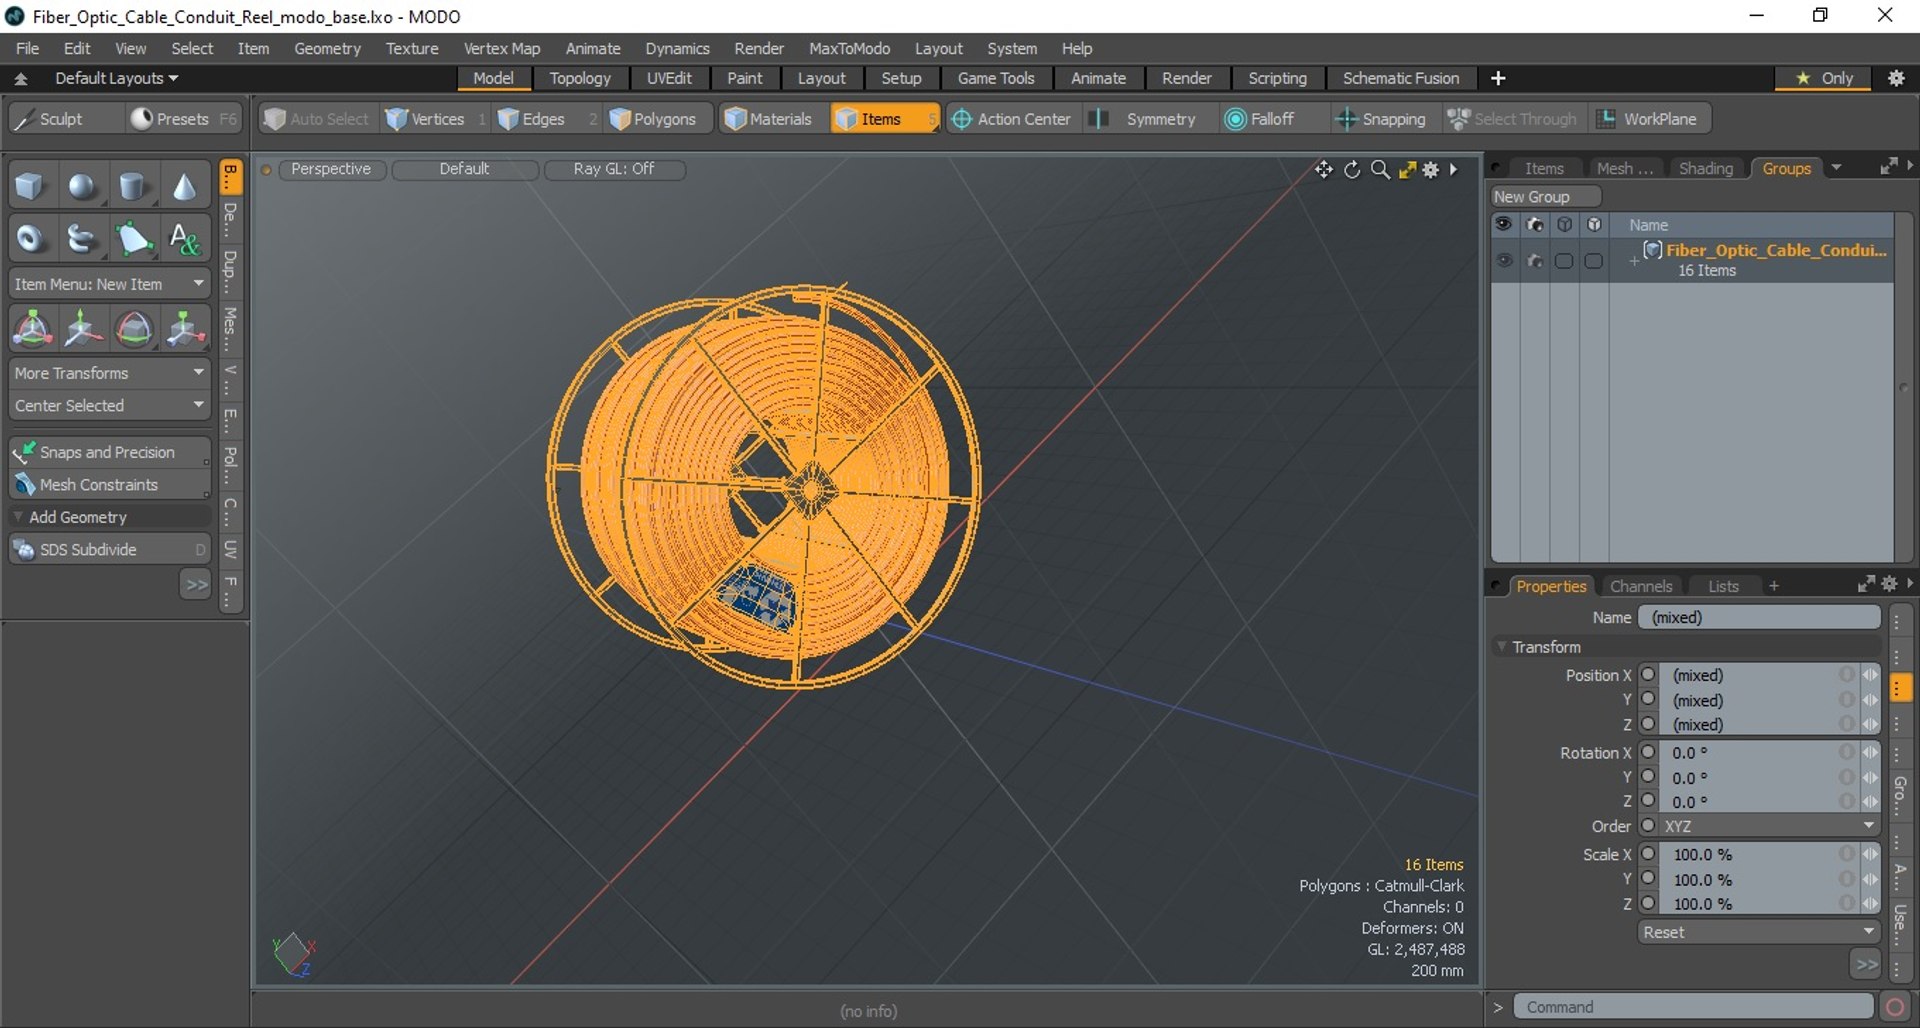Screen dimensions: 1920x1028
Task: Click the Name field showing (mixed)
Action: [1759, 617]
